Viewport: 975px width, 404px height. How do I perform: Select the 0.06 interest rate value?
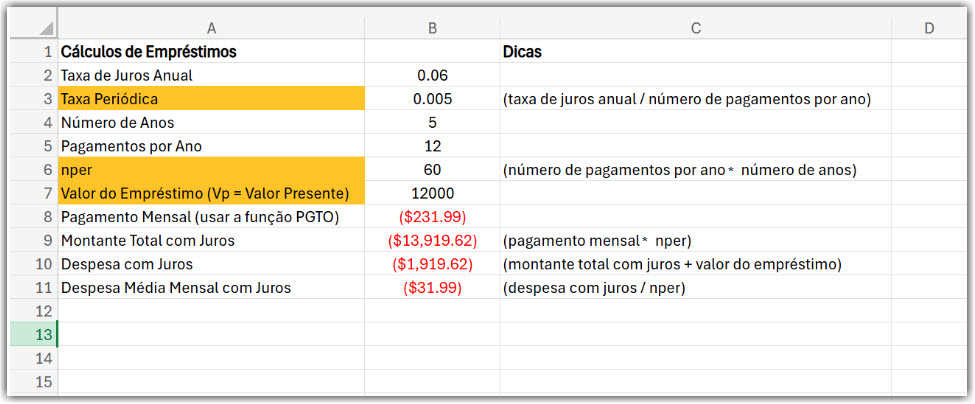point(432,75)
